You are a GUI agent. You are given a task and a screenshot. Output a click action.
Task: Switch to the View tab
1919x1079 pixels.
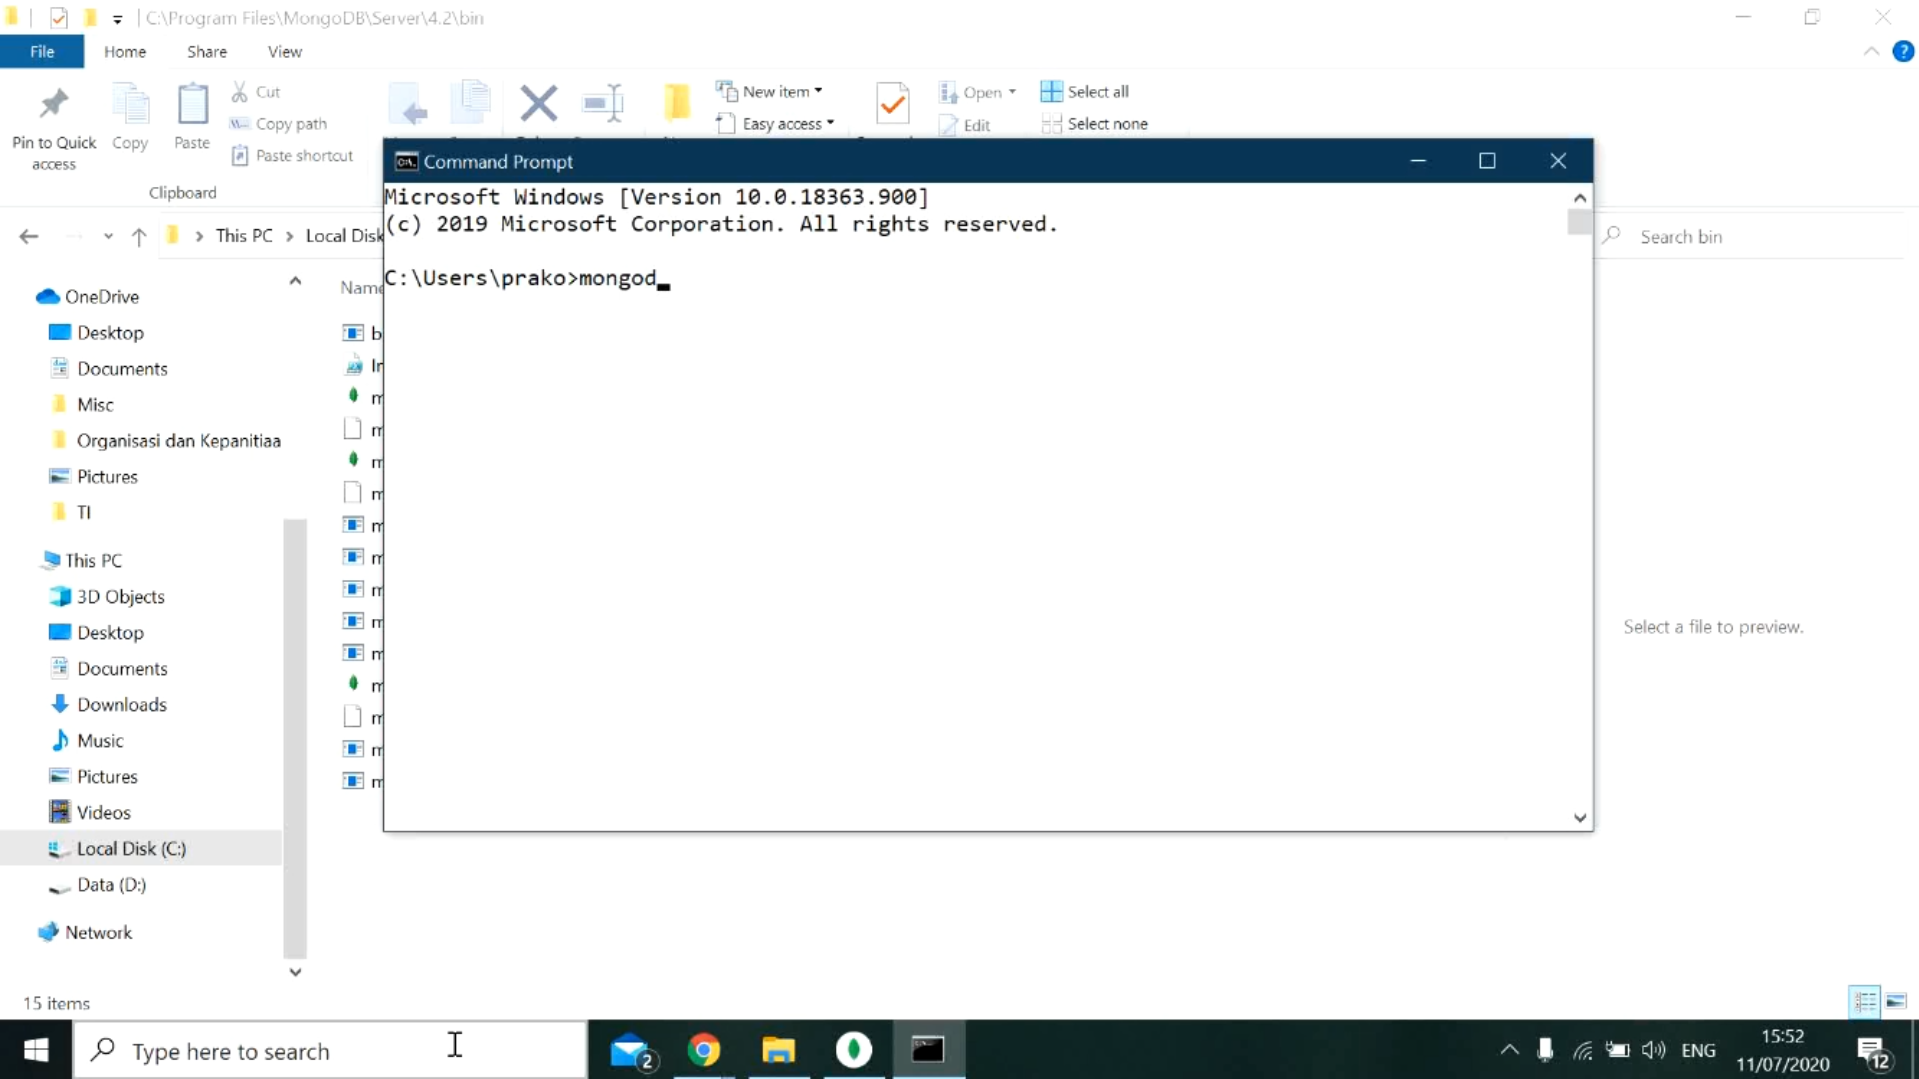point(284,51)
